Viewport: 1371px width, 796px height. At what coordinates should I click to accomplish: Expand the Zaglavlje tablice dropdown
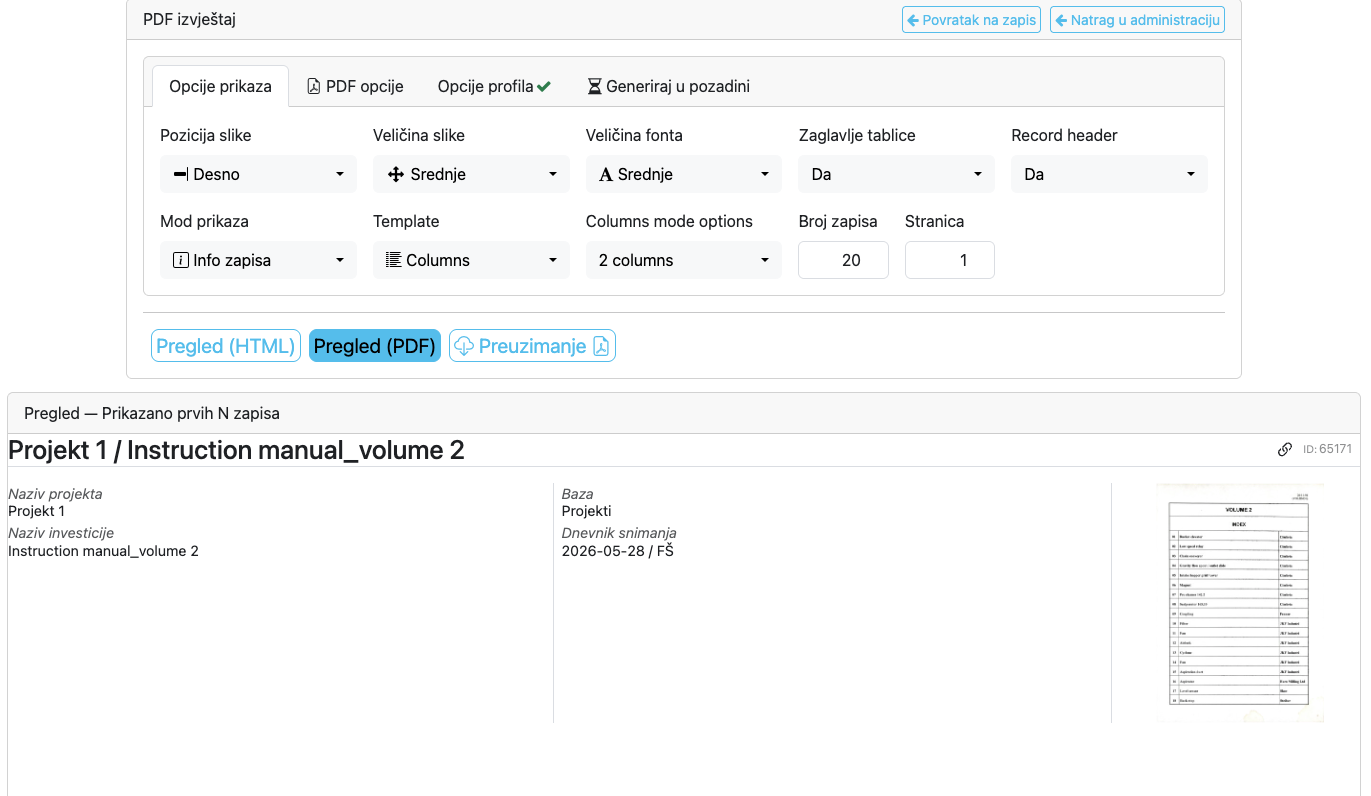point(897,174)
